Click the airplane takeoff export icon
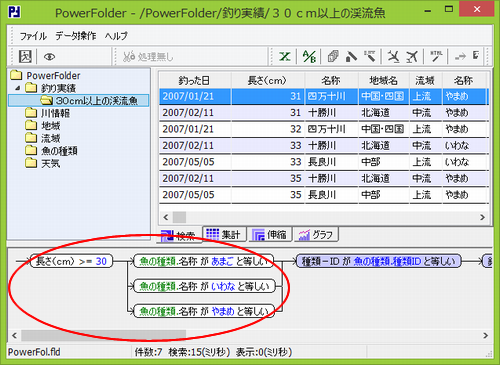 [x=412, y=56]
